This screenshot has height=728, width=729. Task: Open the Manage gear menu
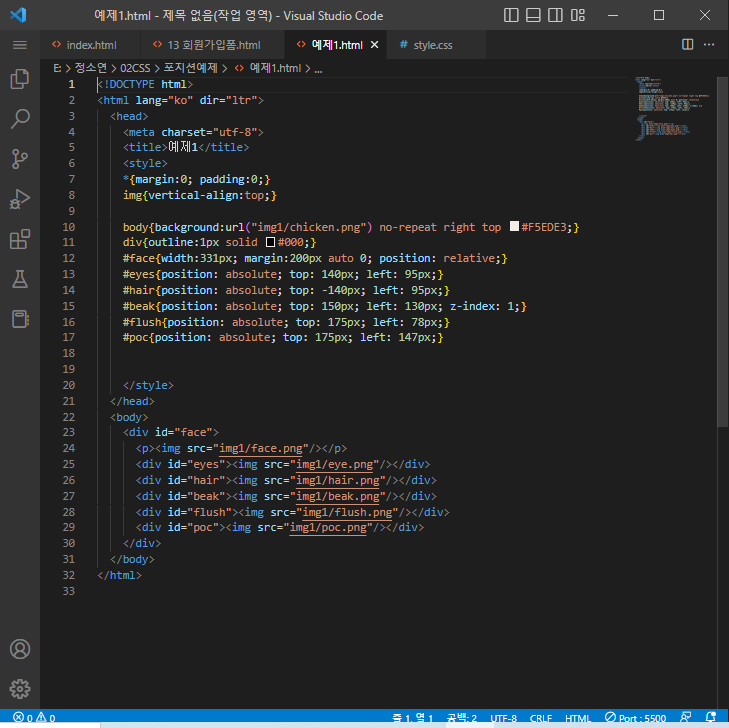tap(20, 688)
